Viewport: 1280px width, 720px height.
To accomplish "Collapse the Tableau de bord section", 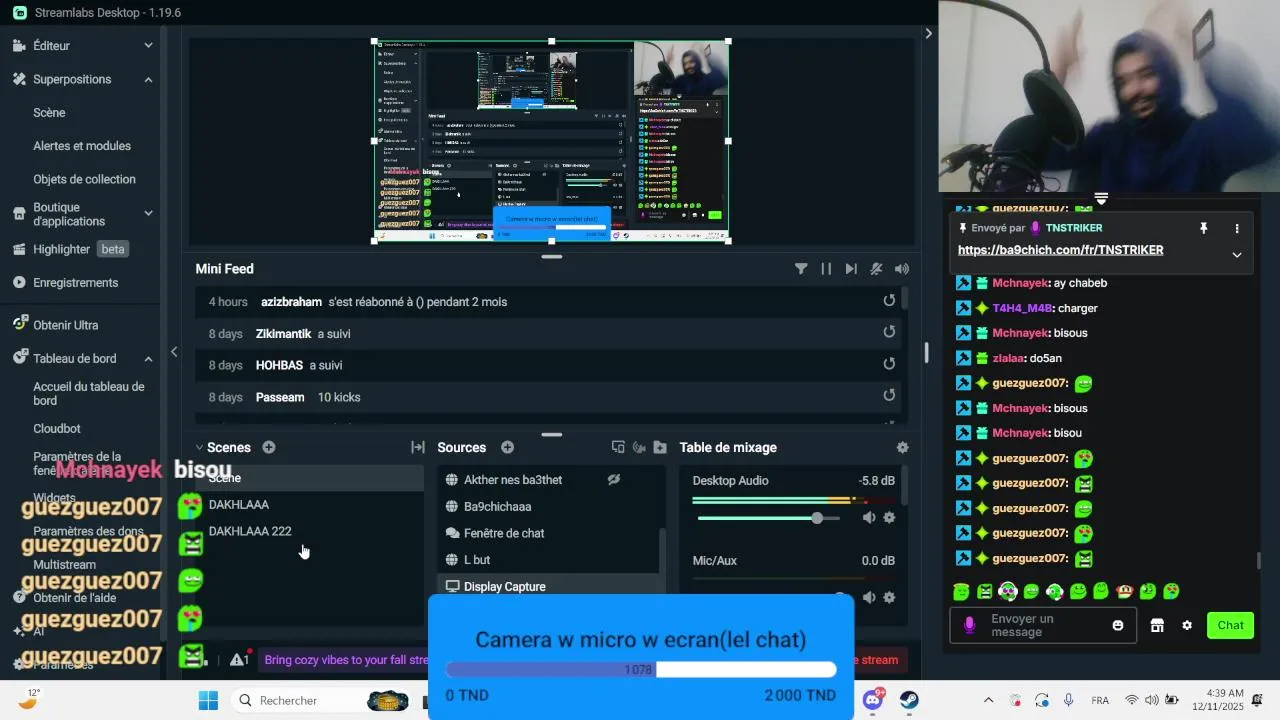I will 148,358.
